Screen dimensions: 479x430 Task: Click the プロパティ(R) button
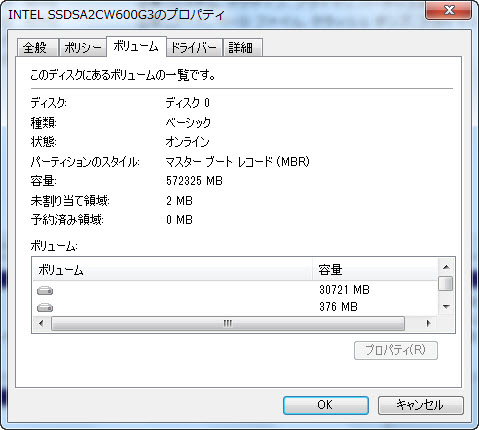(x=396, y=350)
